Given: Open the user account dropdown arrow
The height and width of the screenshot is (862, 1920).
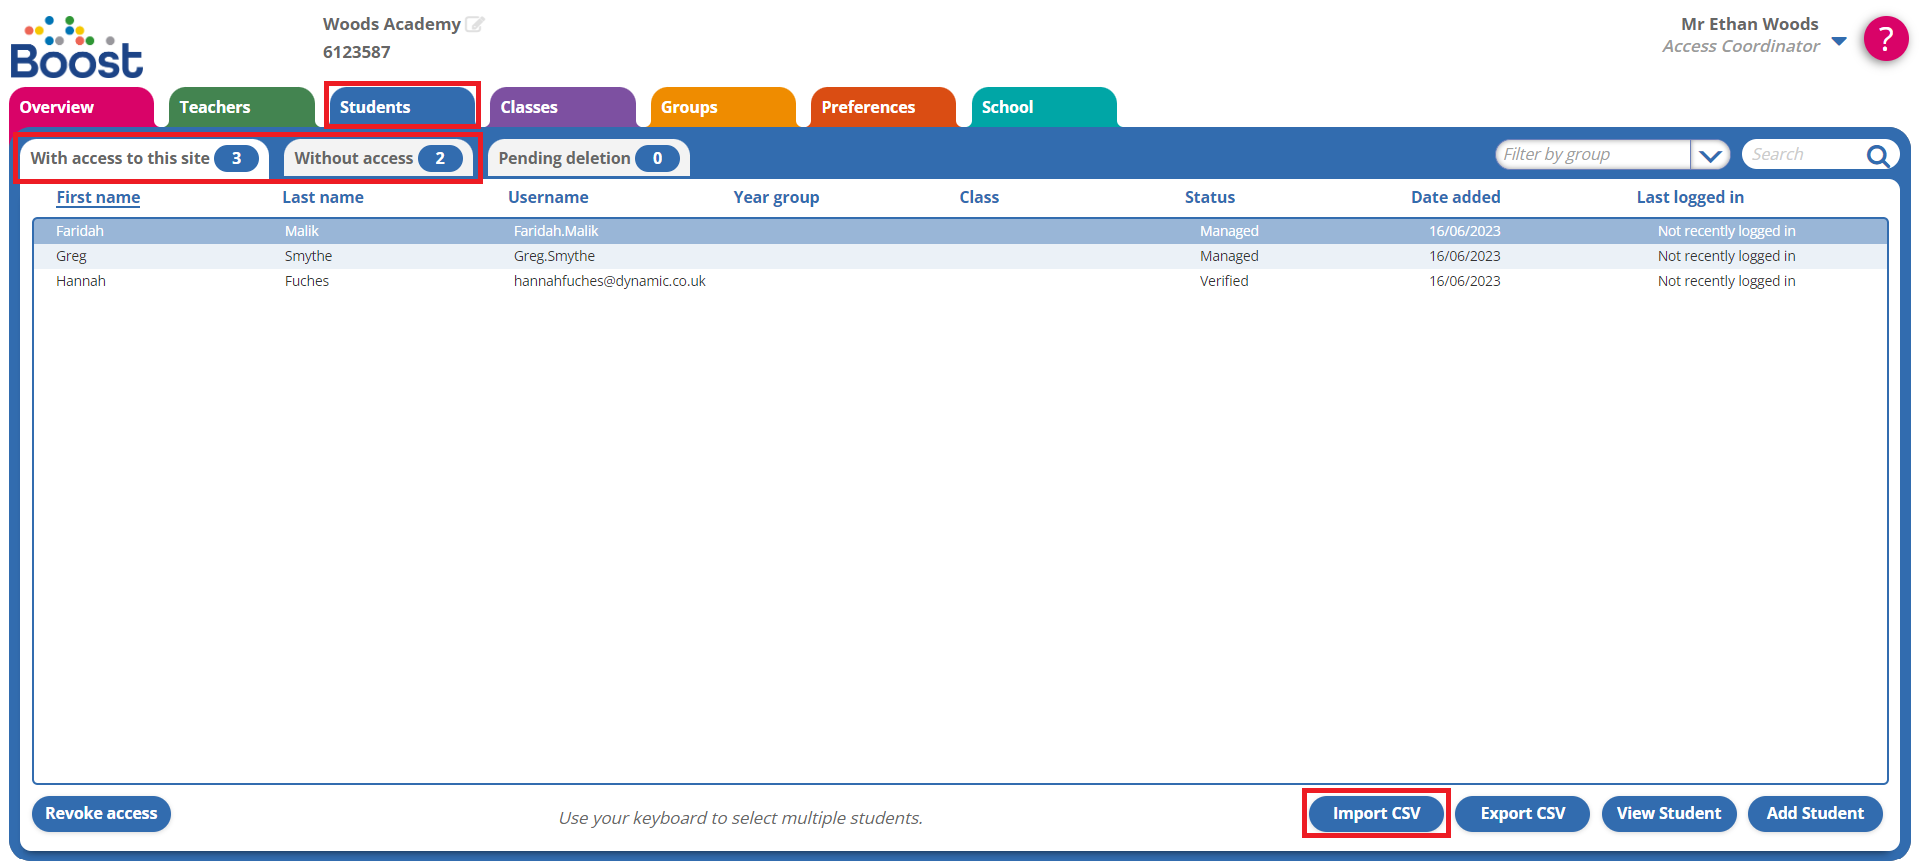Looking at the screenshot, I should pyautogui.click(x=1838, y=41).
